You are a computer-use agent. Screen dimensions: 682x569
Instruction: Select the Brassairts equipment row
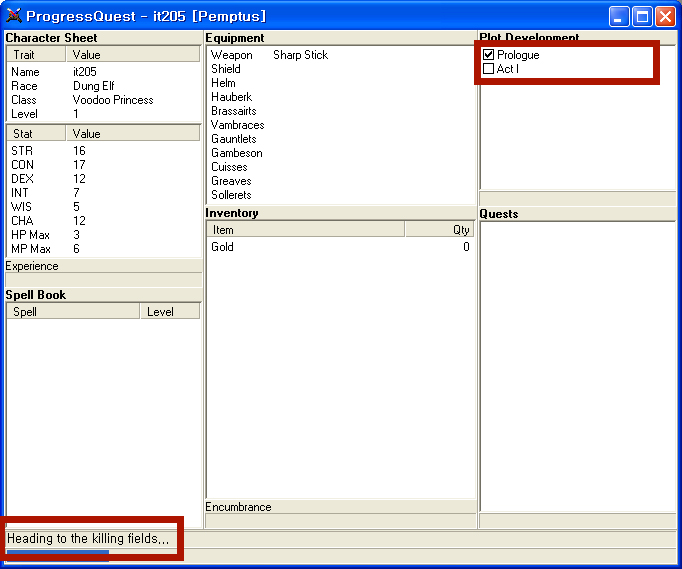point(341,110)
